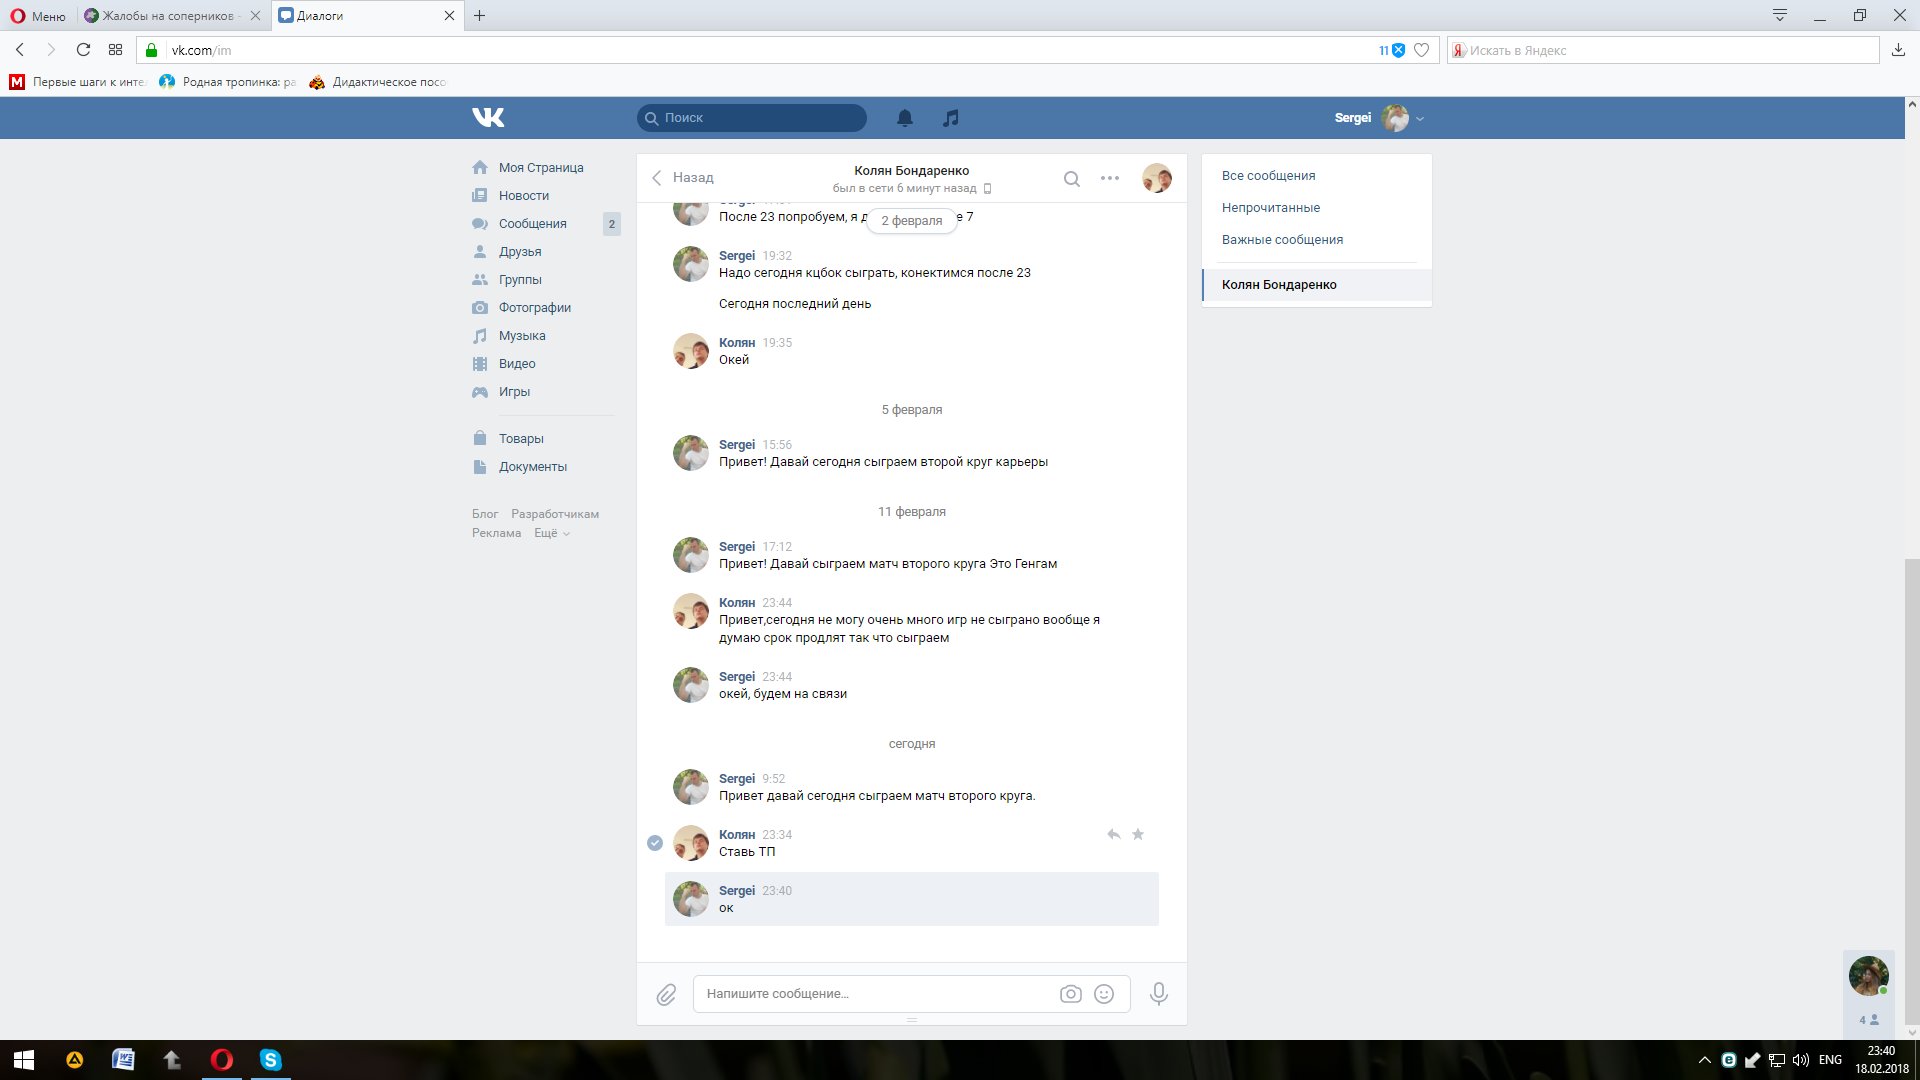Image resolution: width=1920 pixels, height=1080 pixels.
Task: Click the bookmark heart icon in address bar
Action: click(1421, 50)
